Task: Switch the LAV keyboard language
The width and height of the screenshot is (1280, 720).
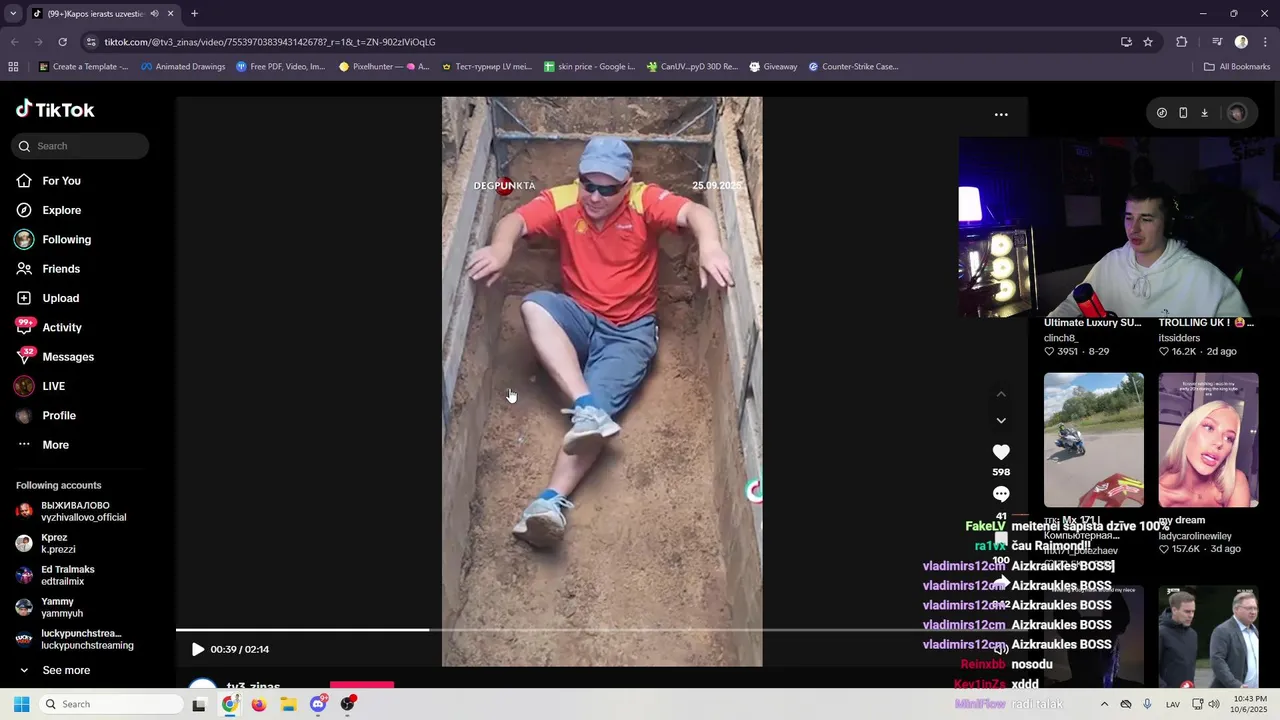Action: pos(1173,704)
